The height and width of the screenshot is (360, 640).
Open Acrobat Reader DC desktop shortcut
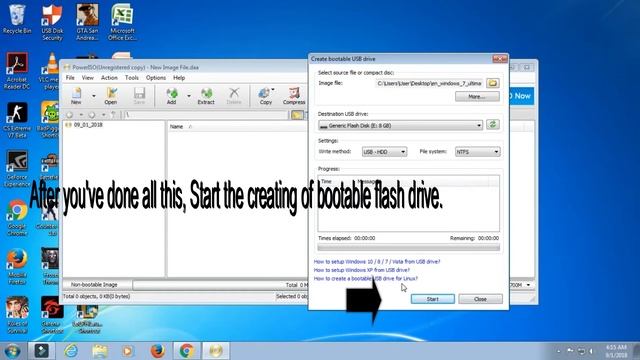17,71
